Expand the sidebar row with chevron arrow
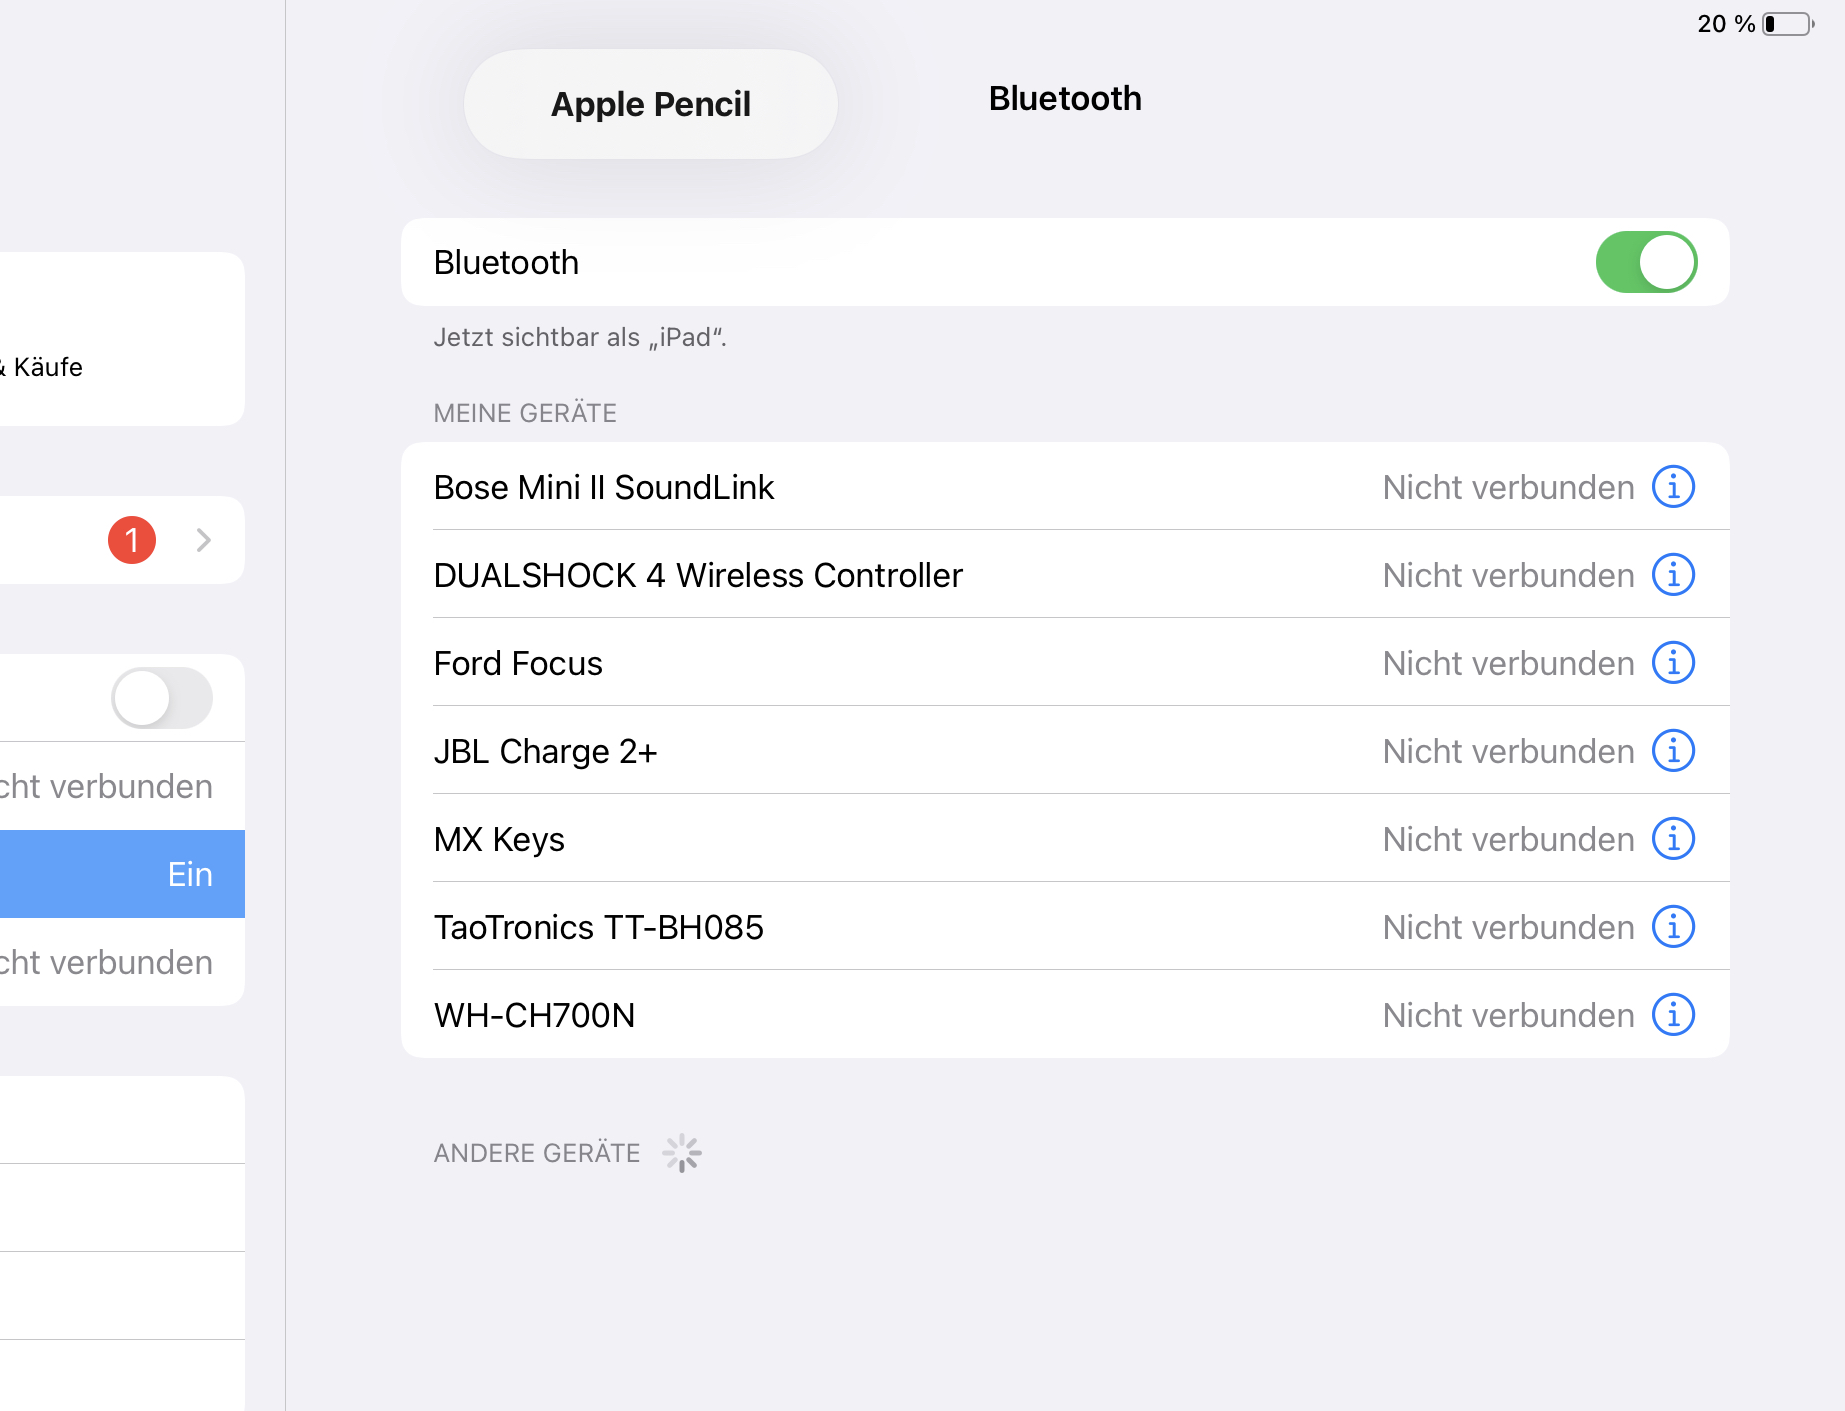 click(203, 540)
